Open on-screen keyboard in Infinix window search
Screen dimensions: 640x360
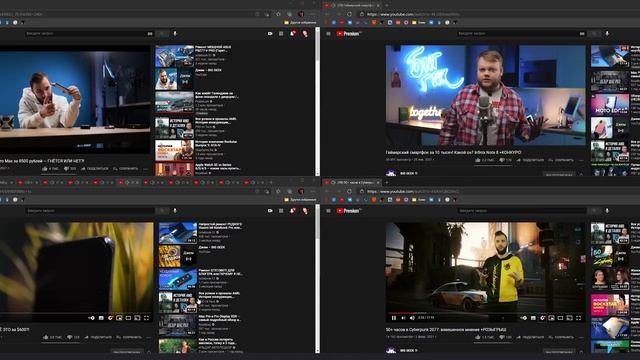point(582,33)
